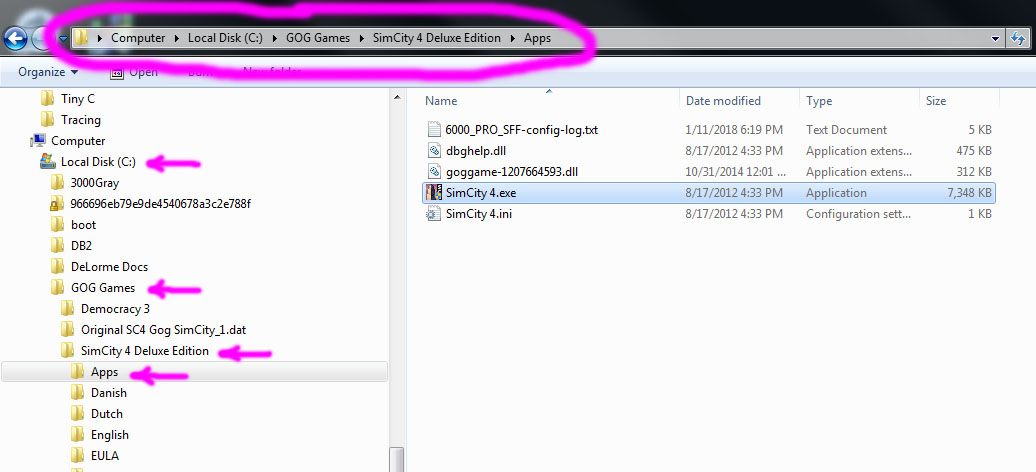The image size is (1036, 472).
Task: Click the Tracing folder icon
Action: pos(48,120)
